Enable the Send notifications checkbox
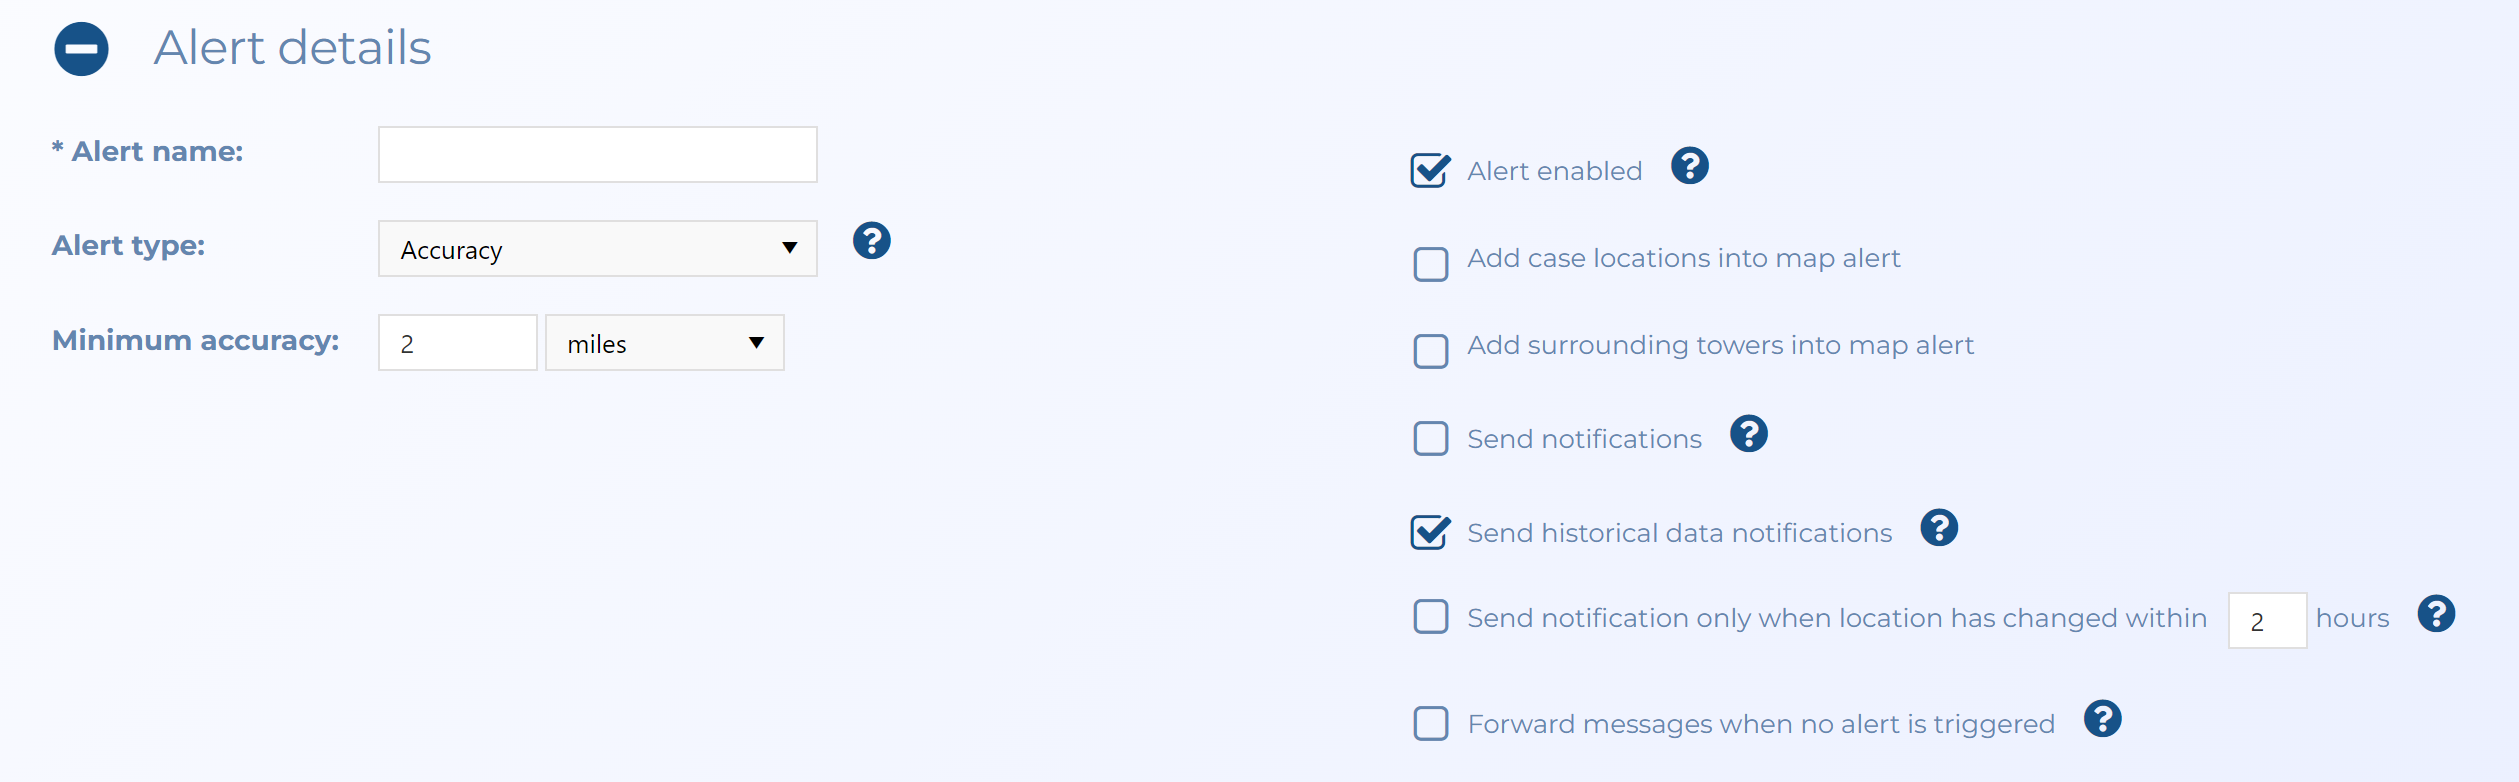Viewport: 2519px width, 782px height. 1430,438
